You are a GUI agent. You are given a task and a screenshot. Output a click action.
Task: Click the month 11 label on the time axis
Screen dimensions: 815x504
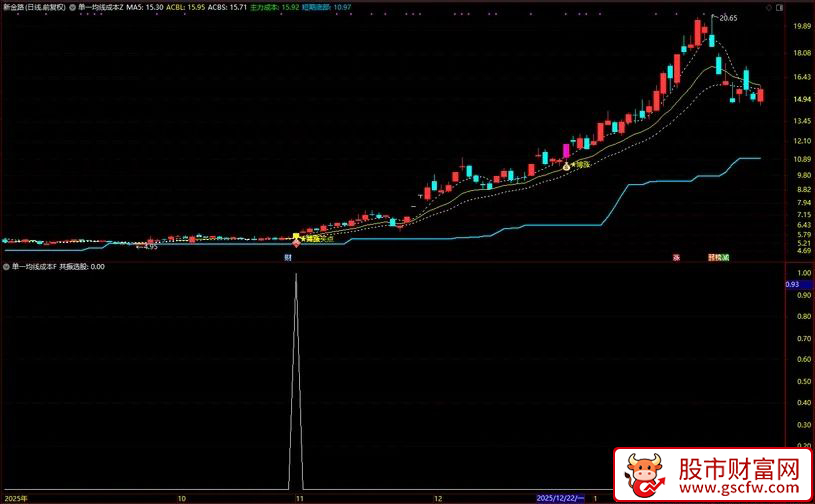click(x=299, y=499)
